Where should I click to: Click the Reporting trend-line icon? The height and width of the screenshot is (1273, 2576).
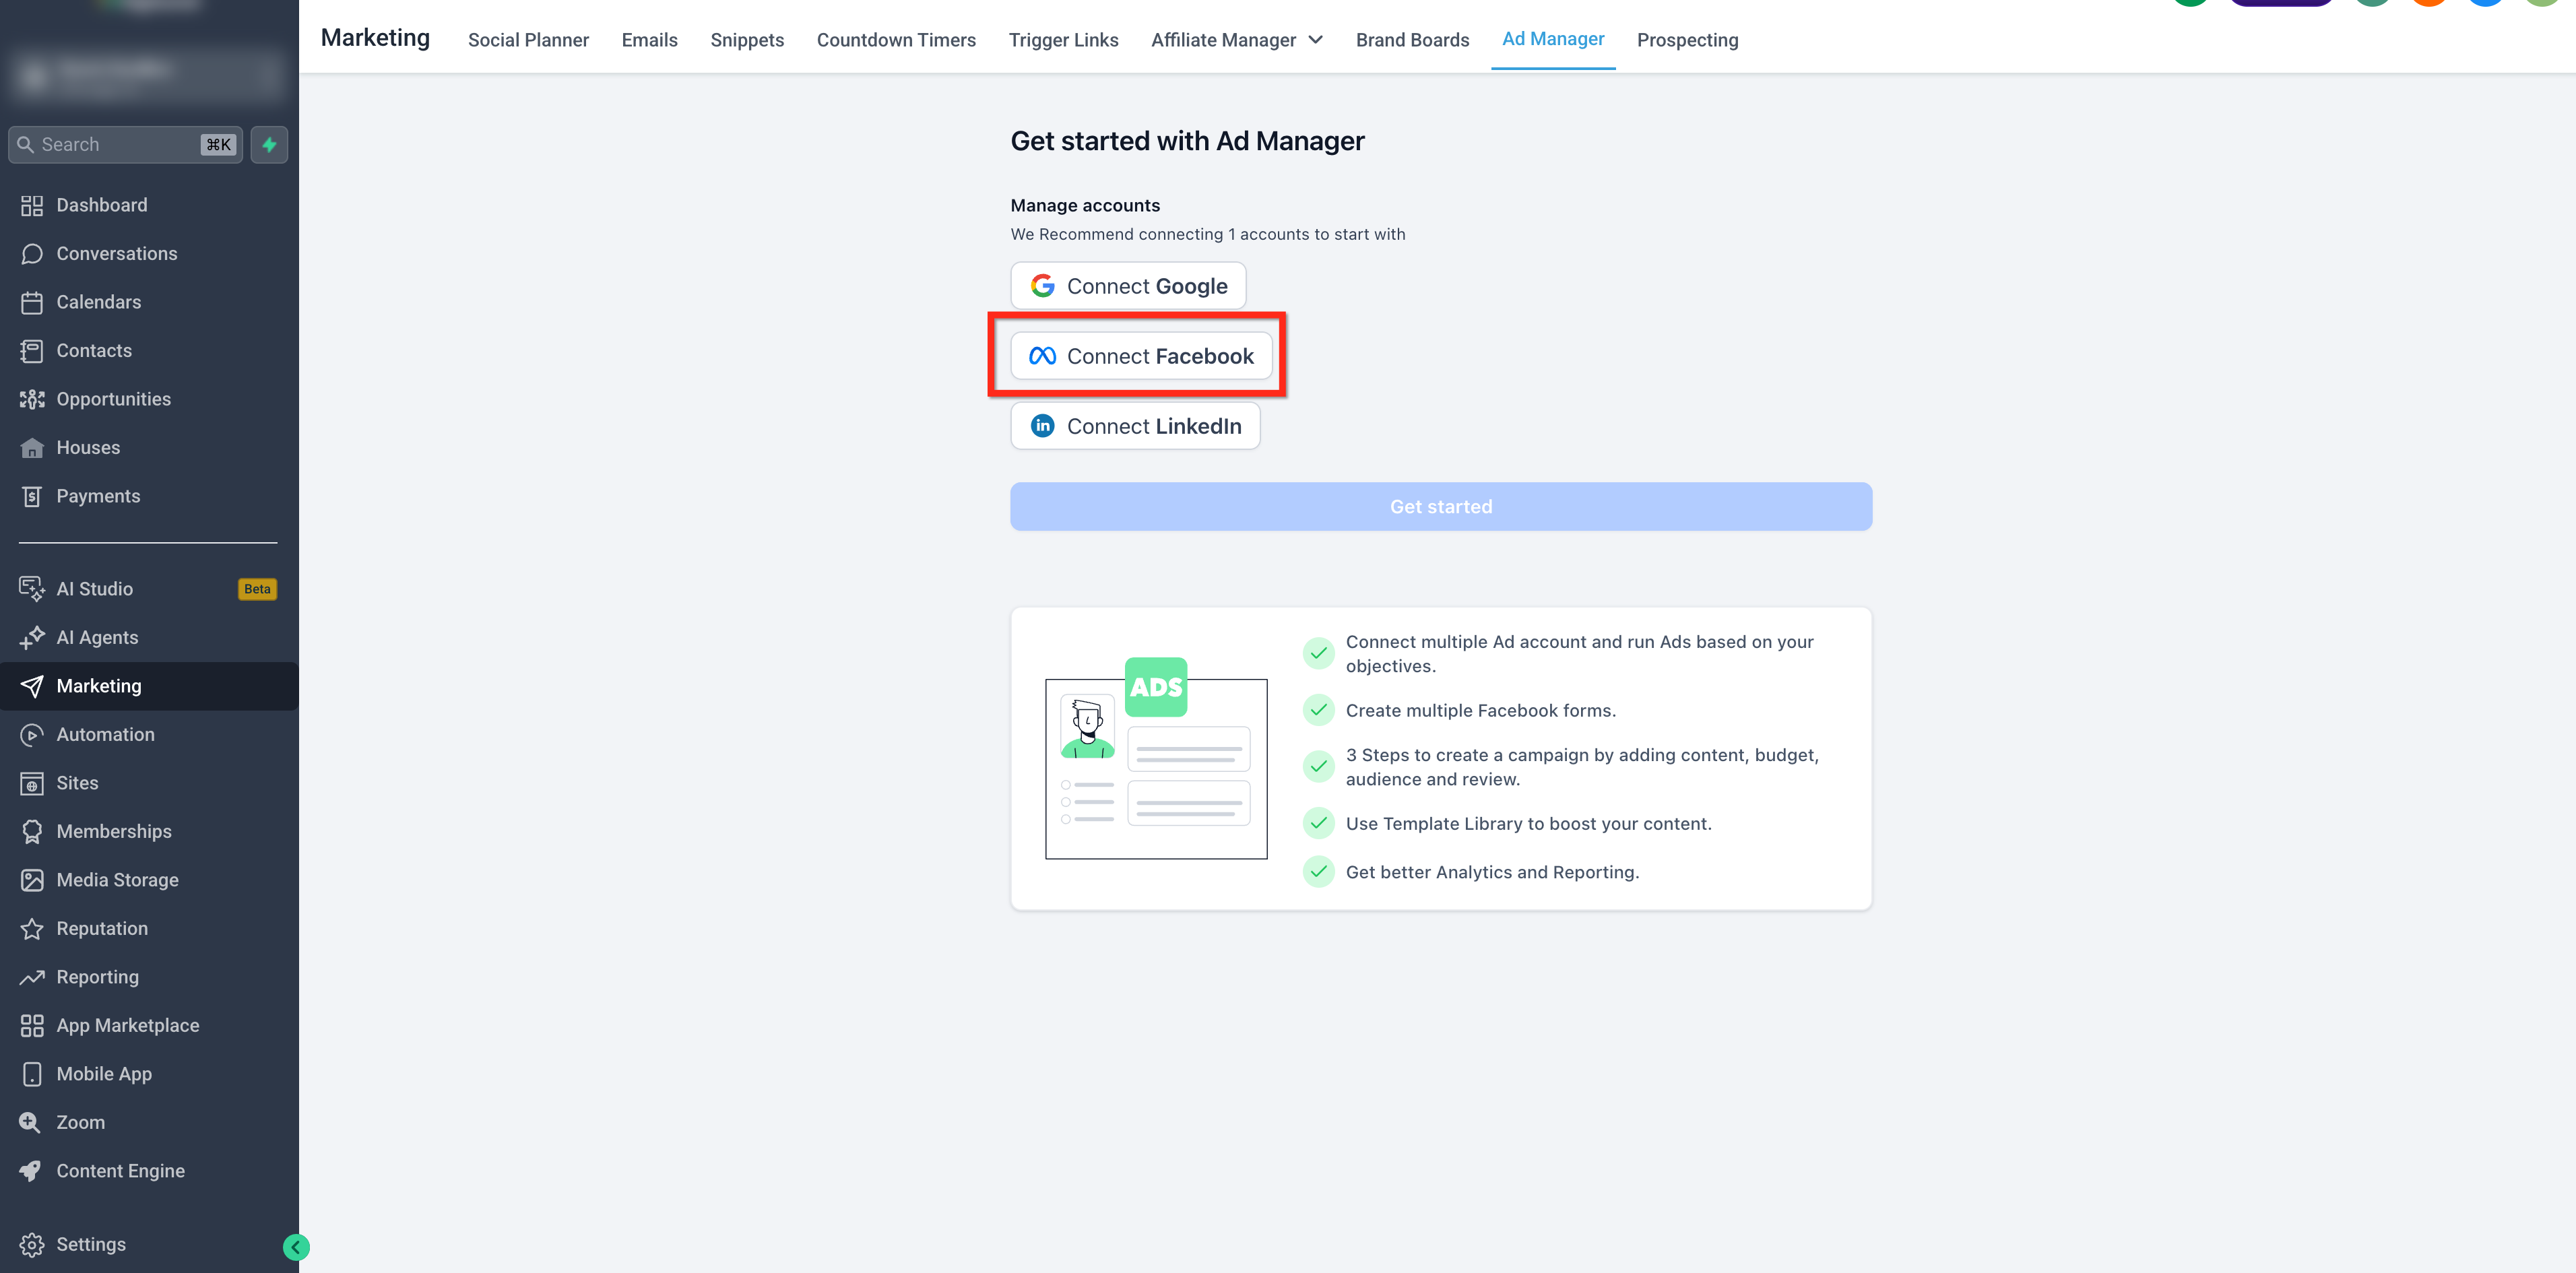pos(32,977)
